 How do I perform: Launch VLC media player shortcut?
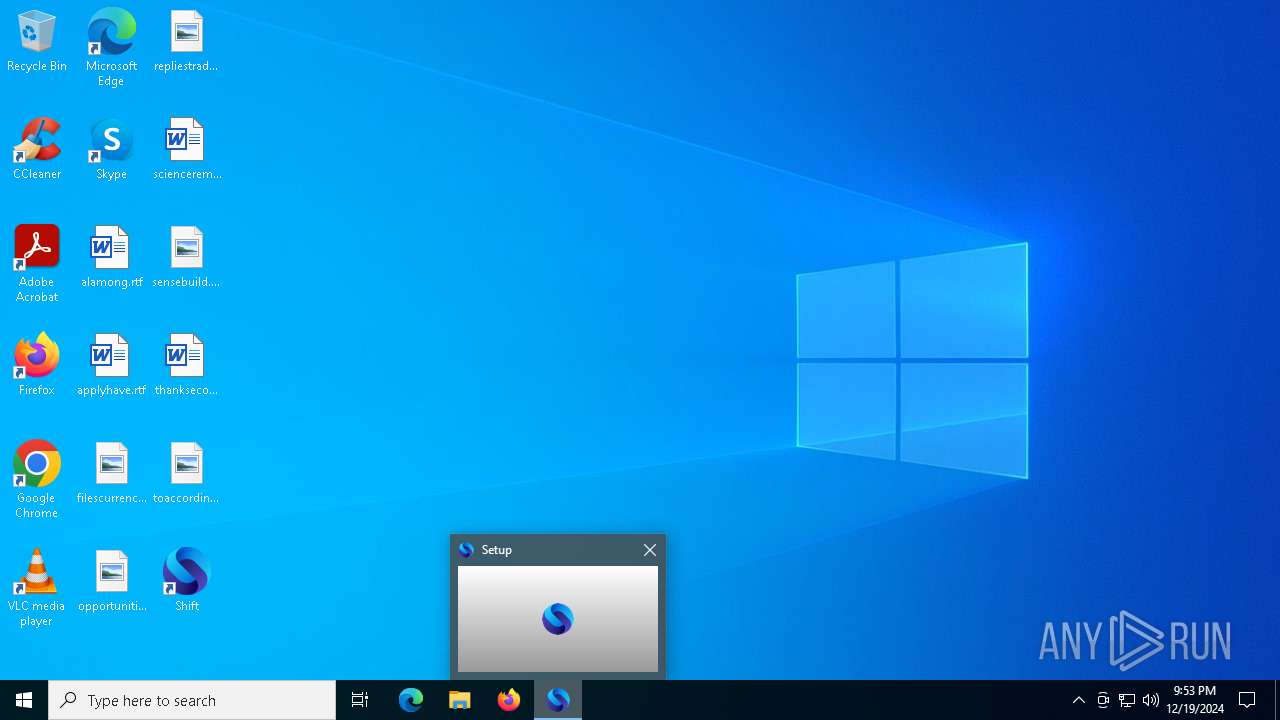click(x=37, y=588)
